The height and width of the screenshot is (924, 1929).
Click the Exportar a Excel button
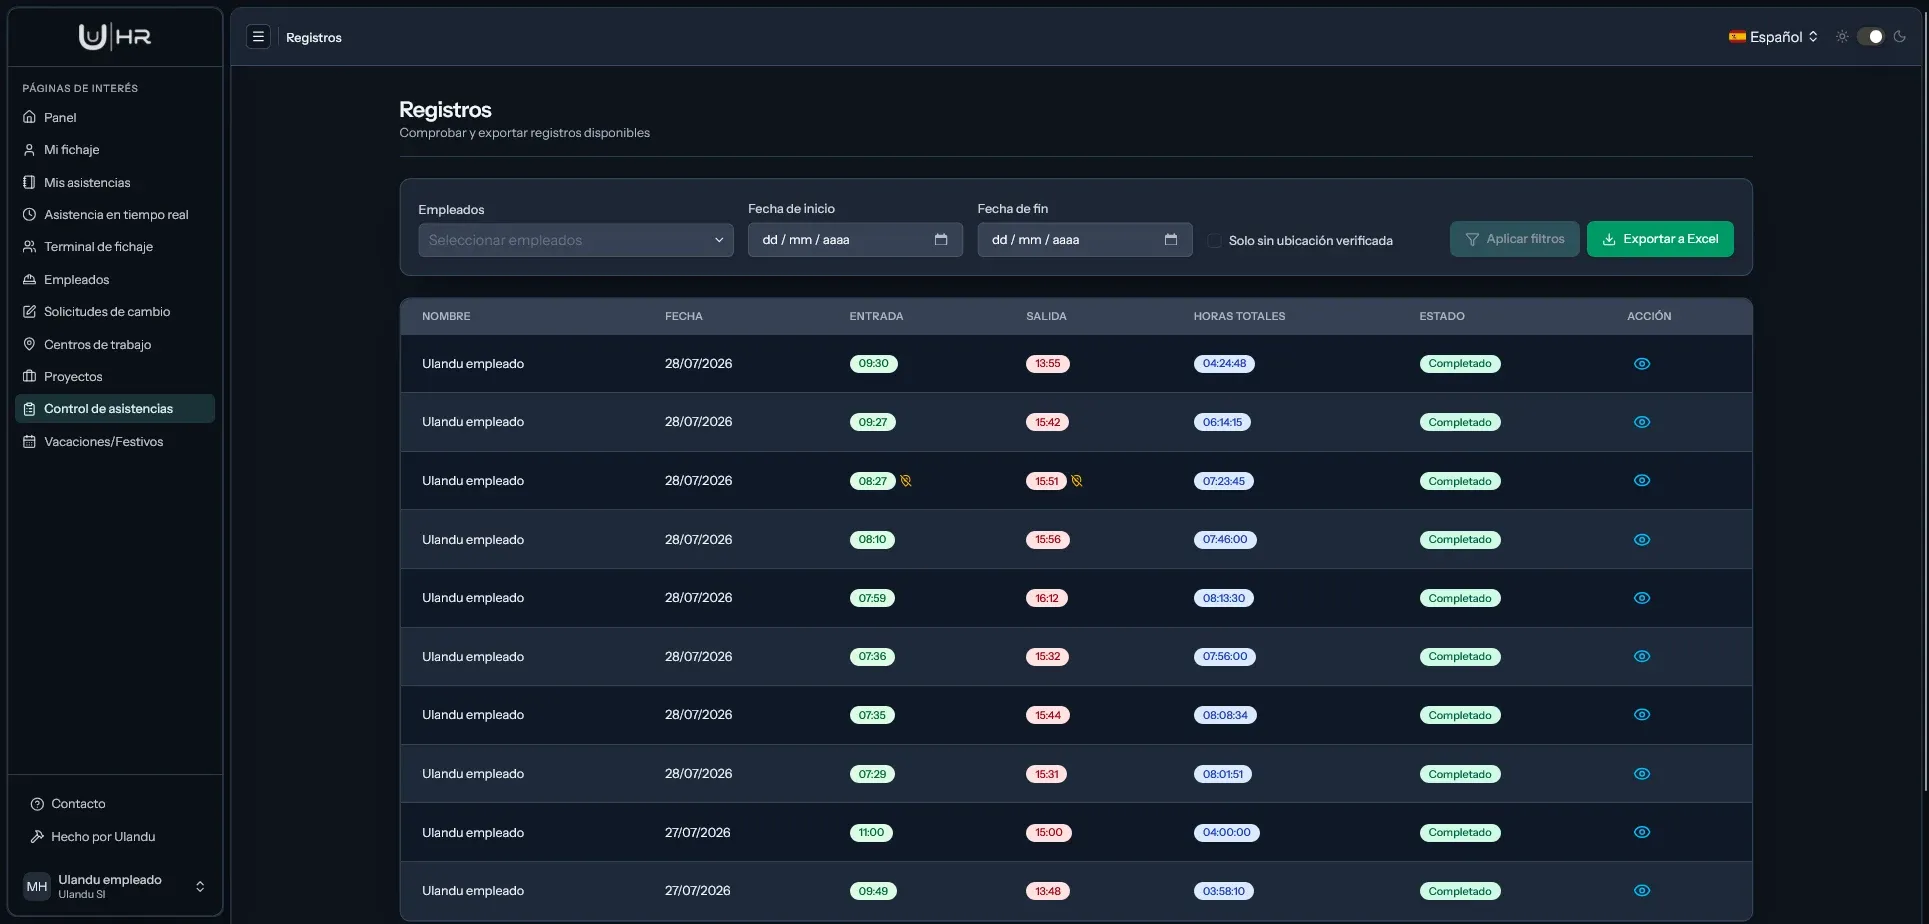1660,239
